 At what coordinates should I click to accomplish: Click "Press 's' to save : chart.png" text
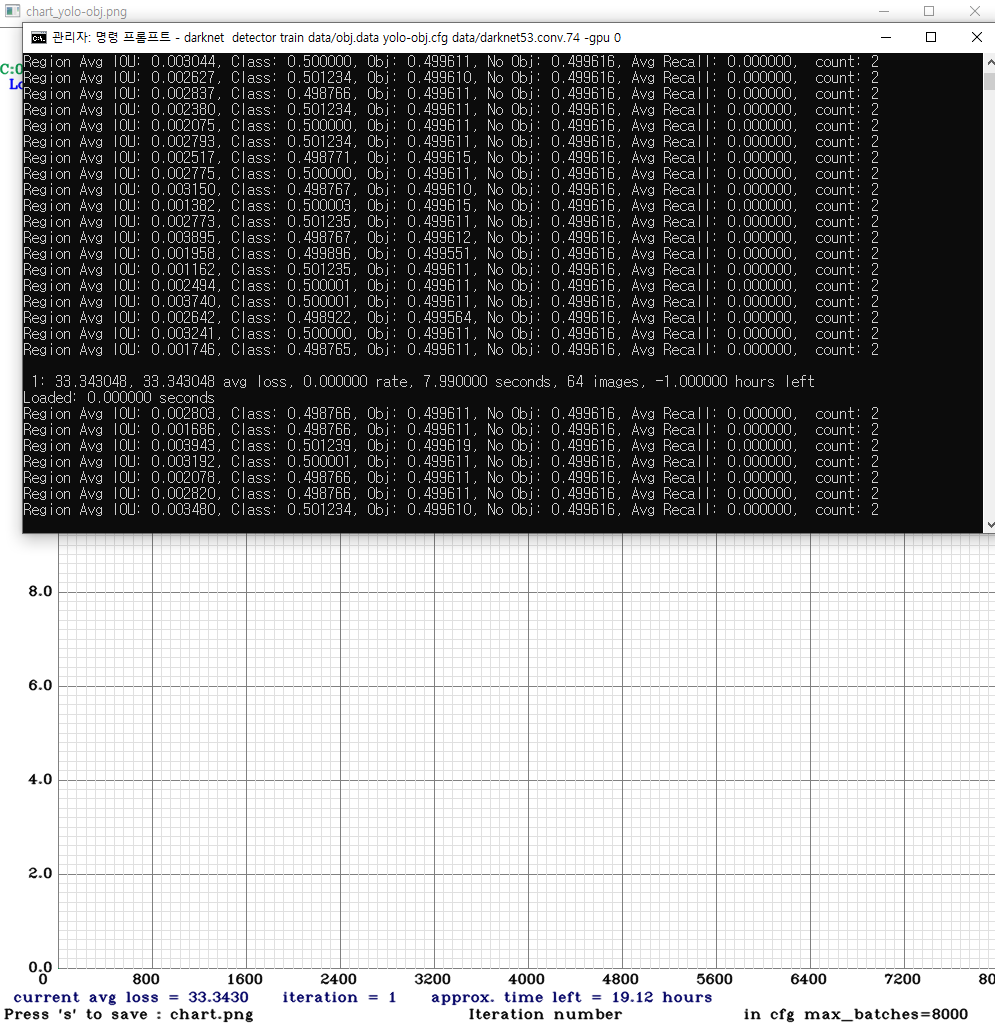coord(129,1015)
